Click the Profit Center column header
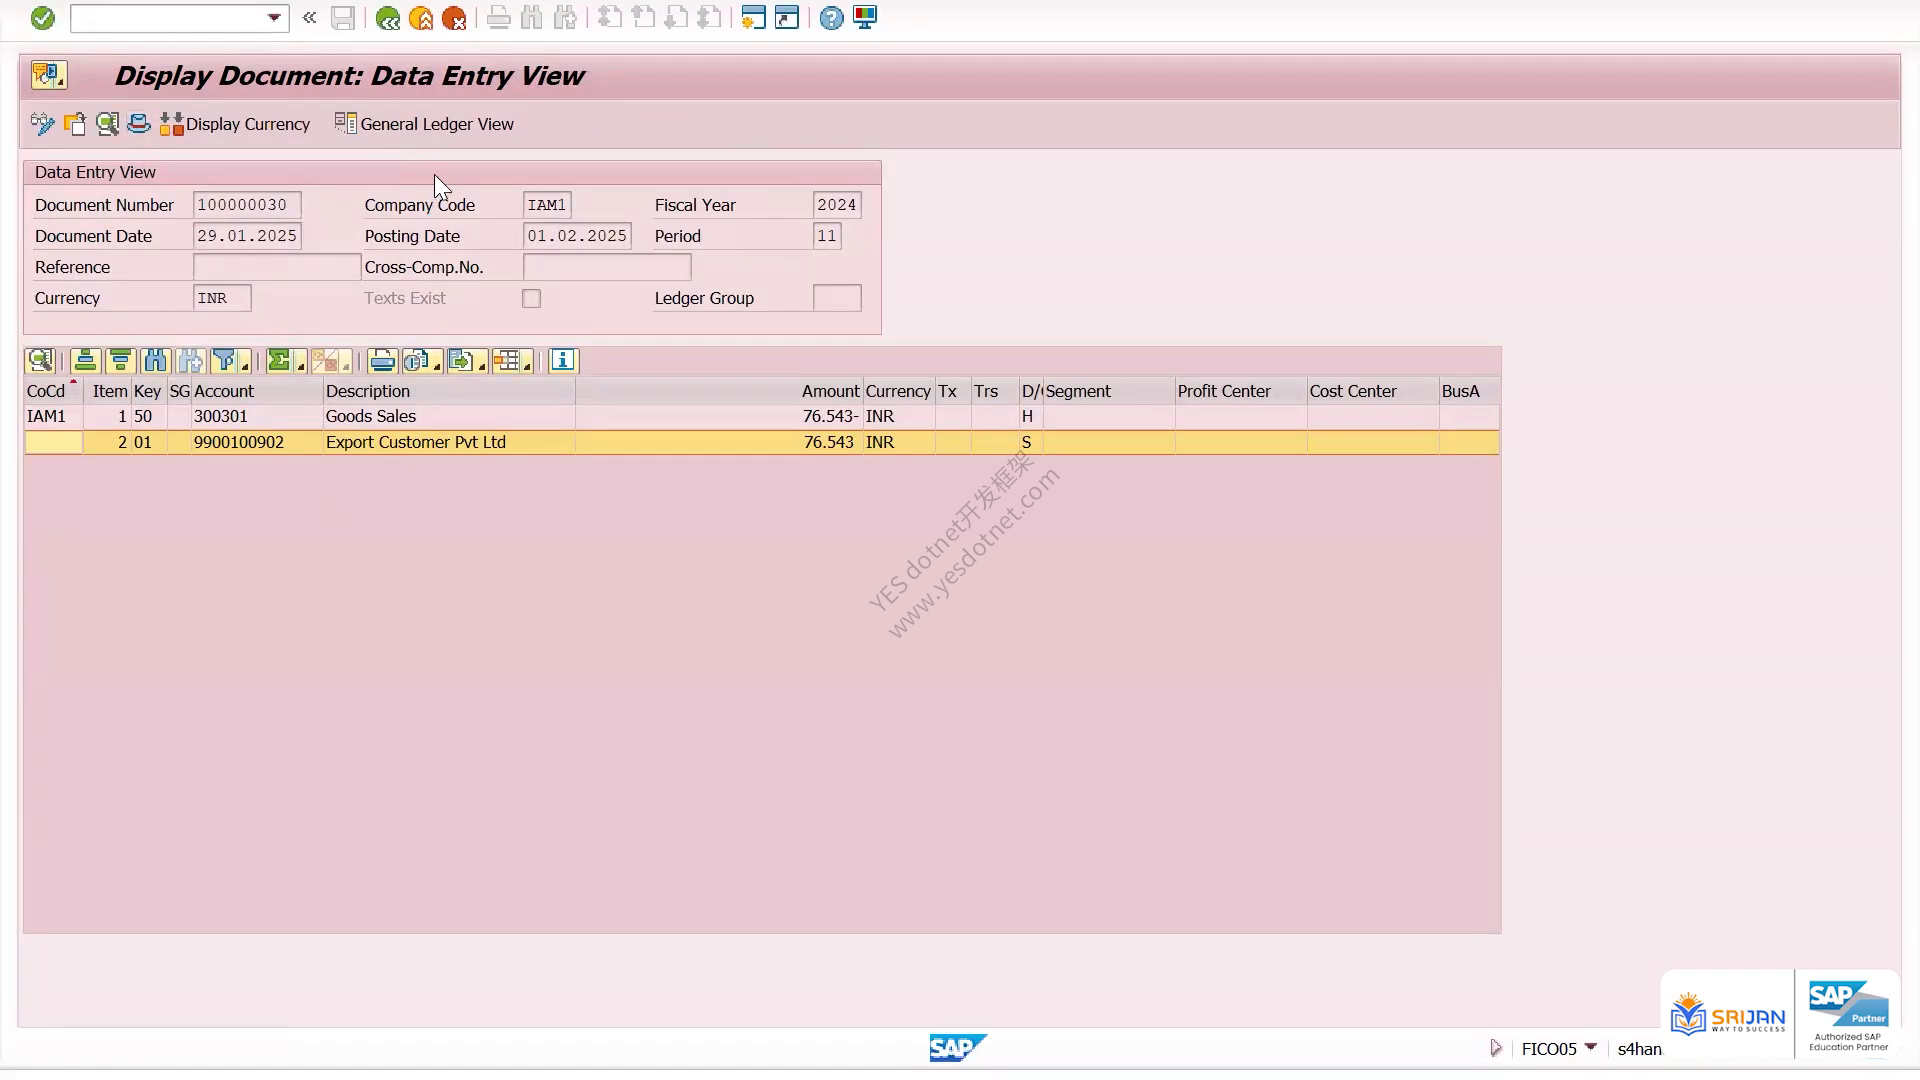This screenshot has height=1080, width=1920. tap(1241, 391)
